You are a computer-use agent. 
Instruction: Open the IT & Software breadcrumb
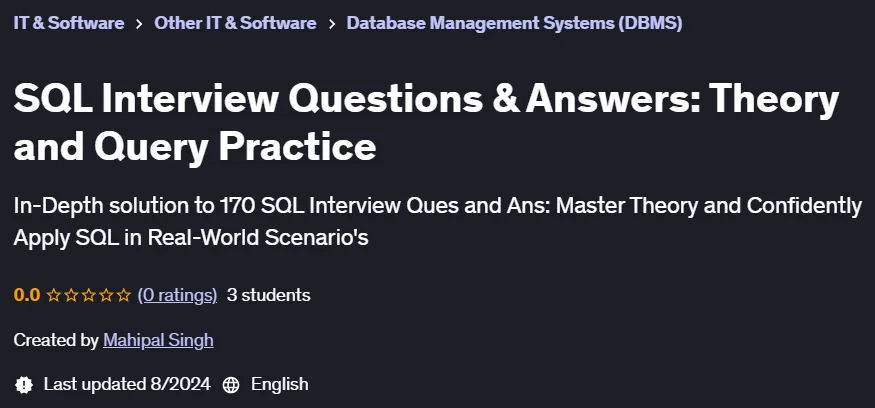pyautogui.click(x=69, y=23)
